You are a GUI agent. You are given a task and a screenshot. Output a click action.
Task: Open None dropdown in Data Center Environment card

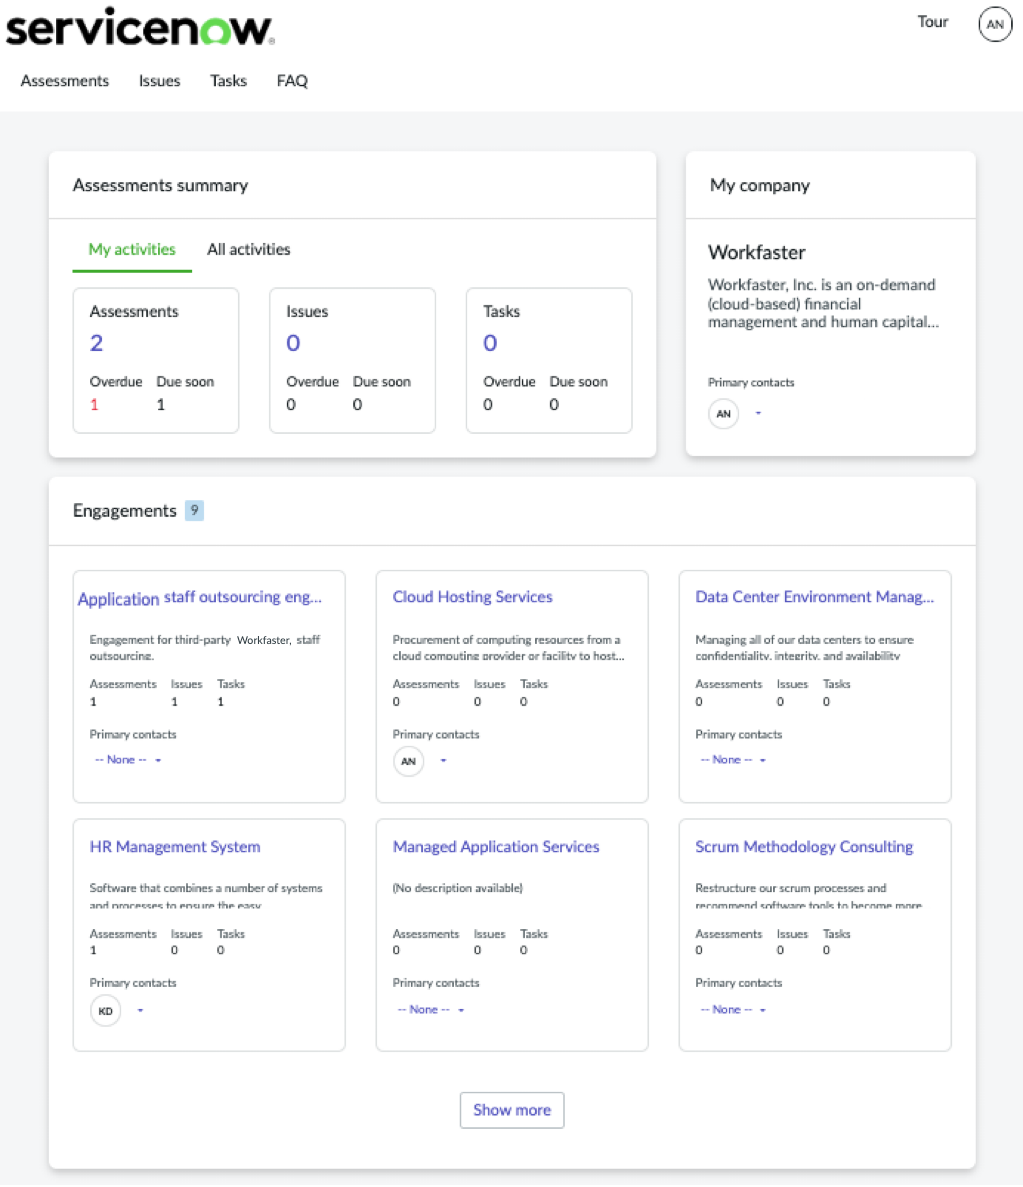pos(733,759)
